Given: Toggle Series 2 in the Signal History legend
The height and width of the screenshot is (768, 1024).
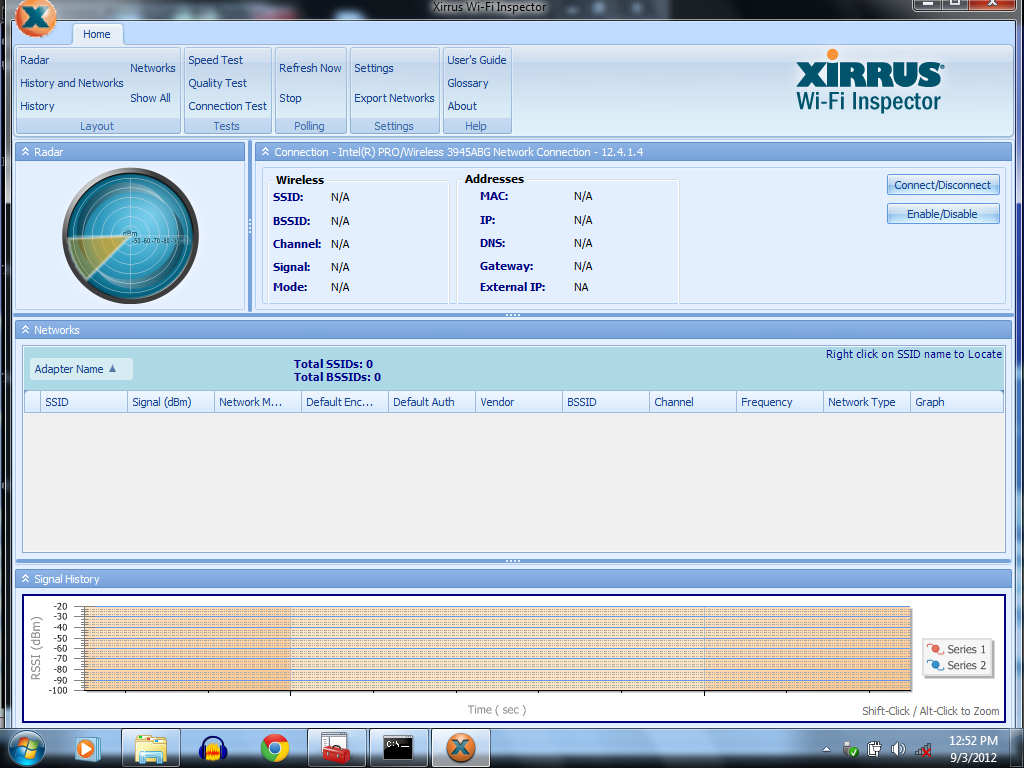Looking at the screenshot, I should point(938,665).
